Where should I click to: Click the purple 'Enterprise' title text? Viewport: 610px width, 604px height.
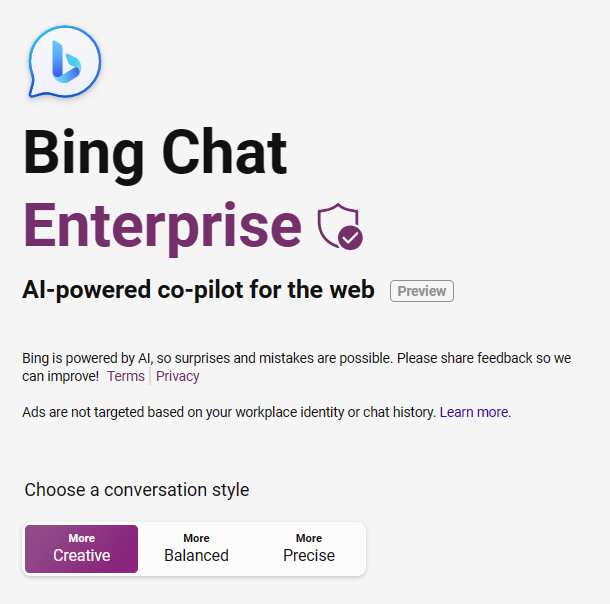click(162, 226)
